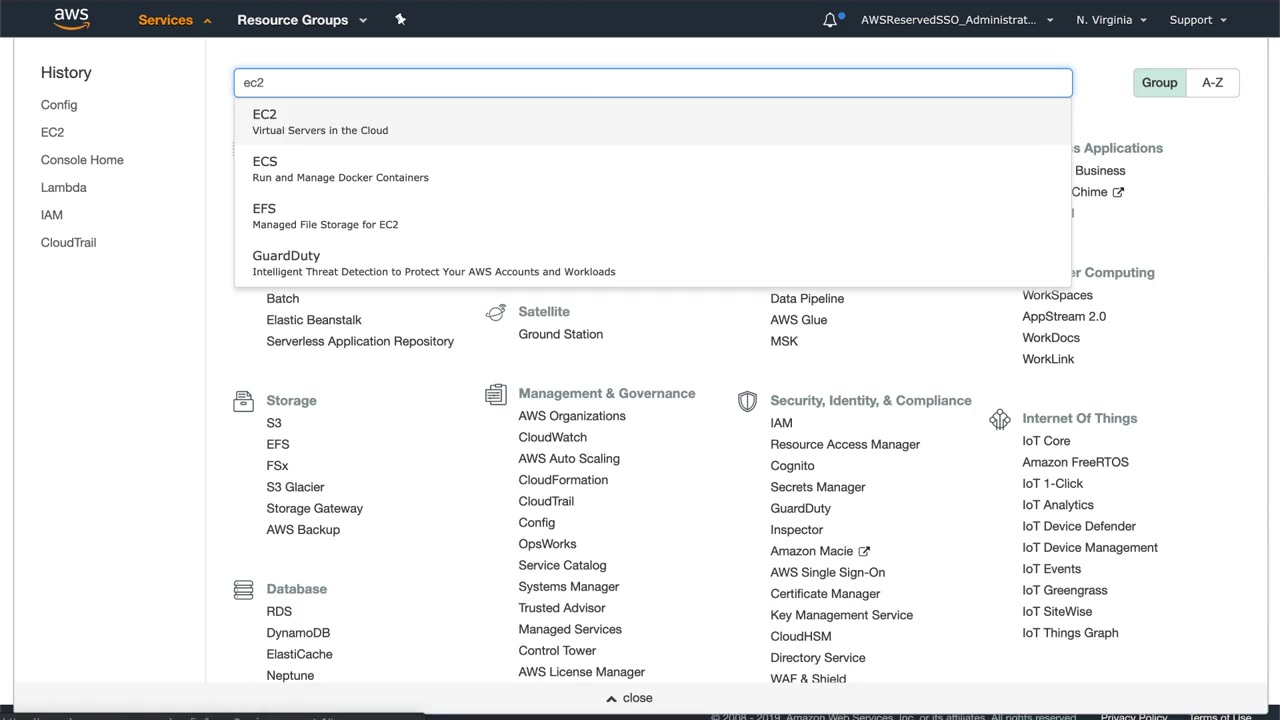Open the N. Virginia region dropdown
The width and height of the screenshot is (1280, 720).
(1111, 20)
